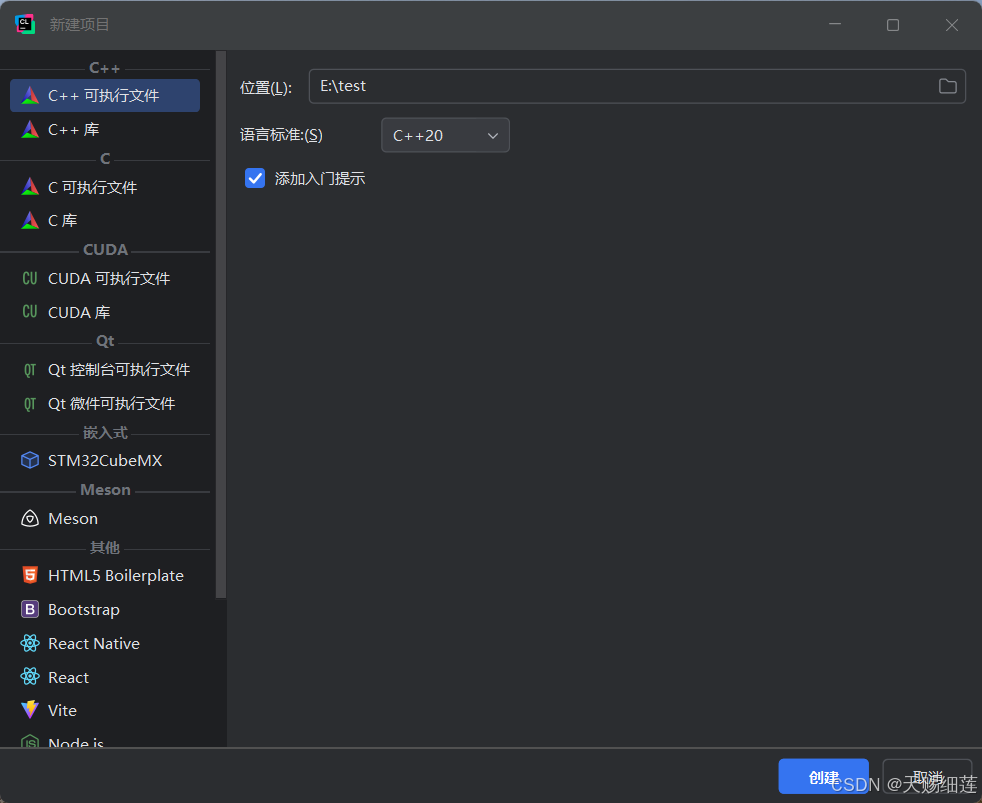Screen dimensions: 982x803
Task: Select React project type
Action: click(105, 677)
